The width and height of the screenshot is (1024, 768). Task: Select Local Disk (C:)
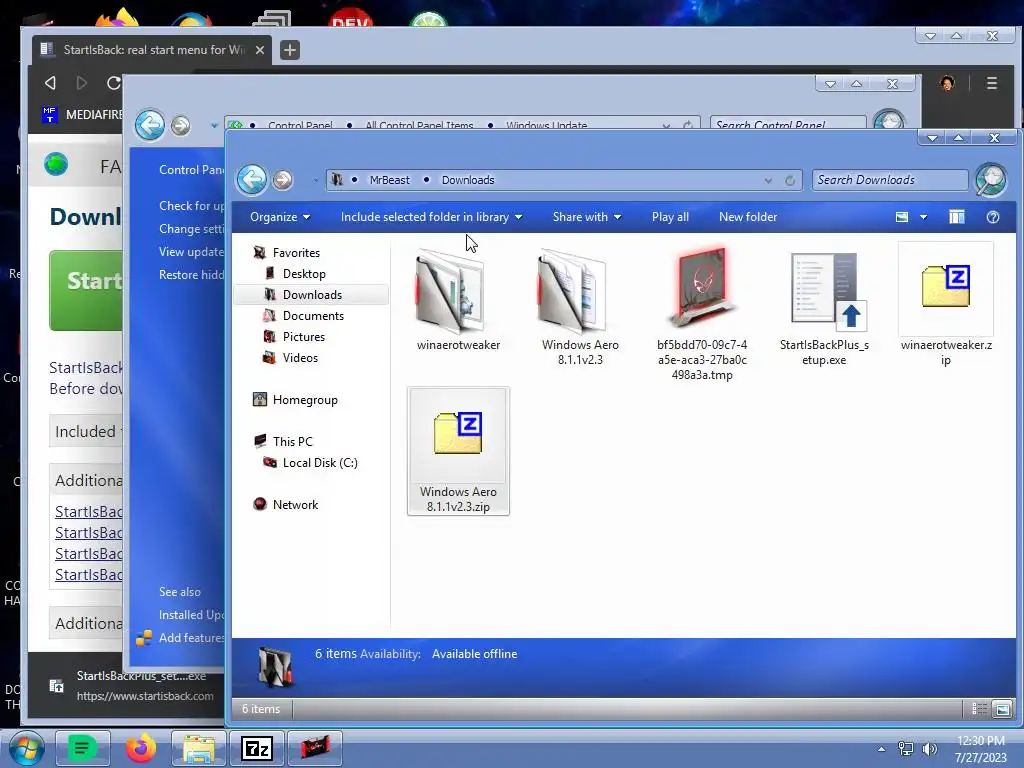click(319, 462)
